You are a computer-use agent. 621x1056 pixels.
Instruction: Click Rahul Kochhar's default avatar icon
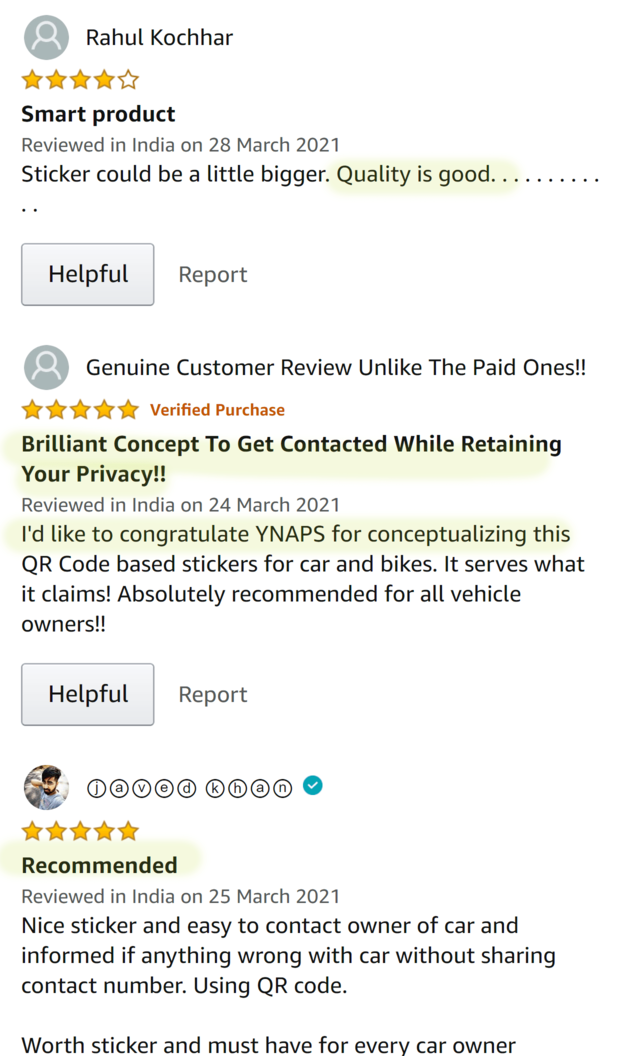pyautogui.click(x=46, y=37)
